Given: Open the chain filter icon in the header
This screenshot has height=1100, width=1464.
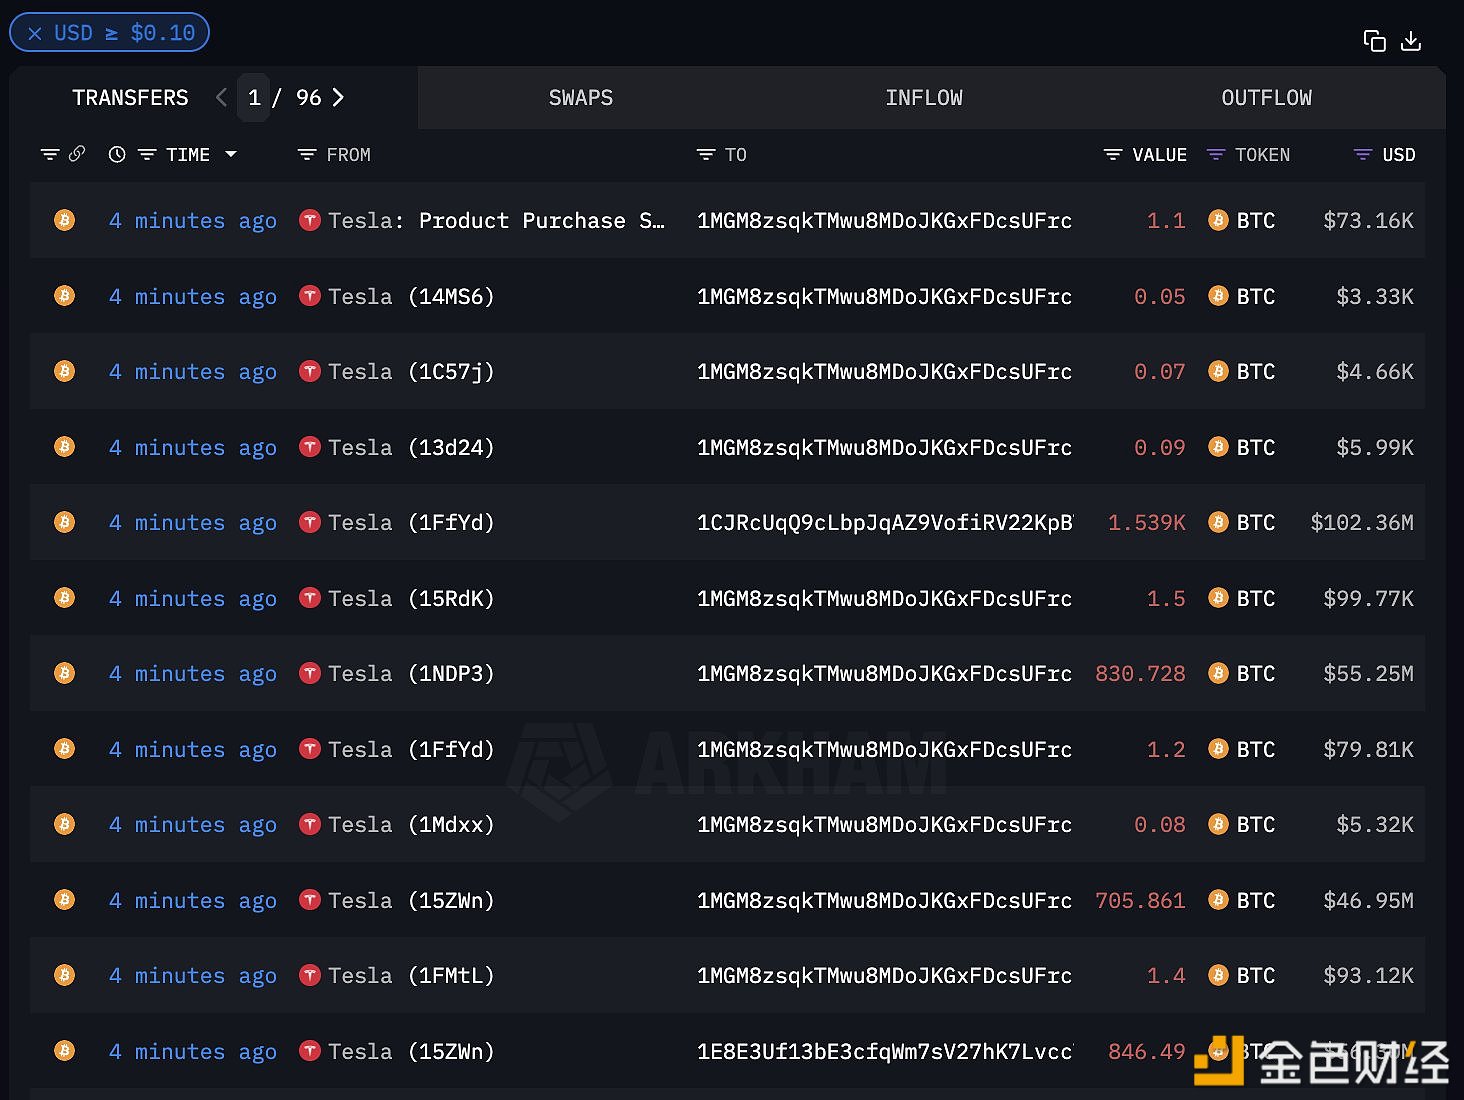Looking at the screenshot, I should 50,154.
